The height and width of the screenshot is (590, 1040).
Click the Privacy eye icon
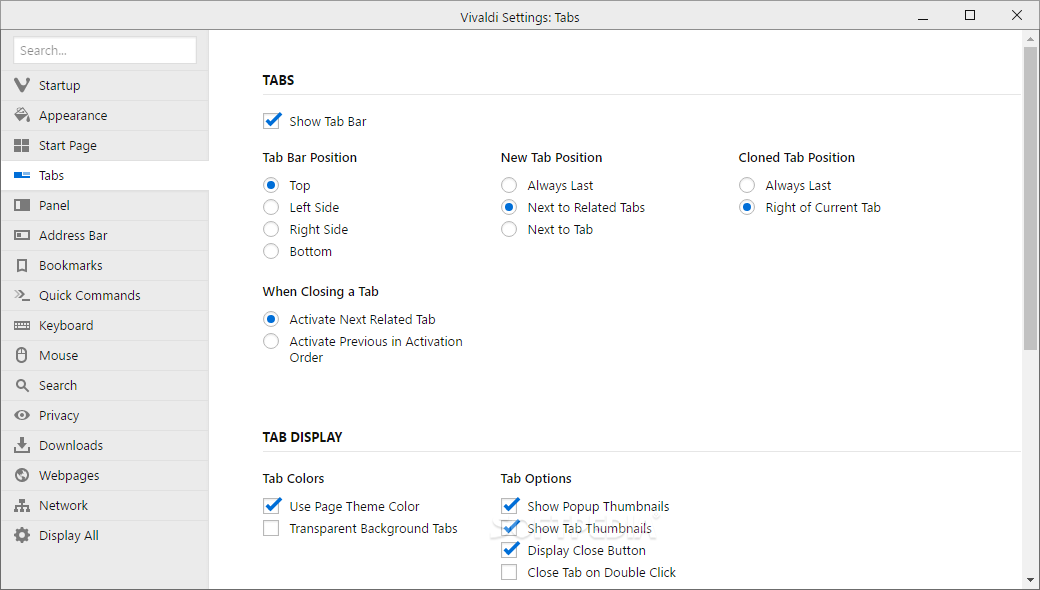pyautogui.click(x=22, y=415)
